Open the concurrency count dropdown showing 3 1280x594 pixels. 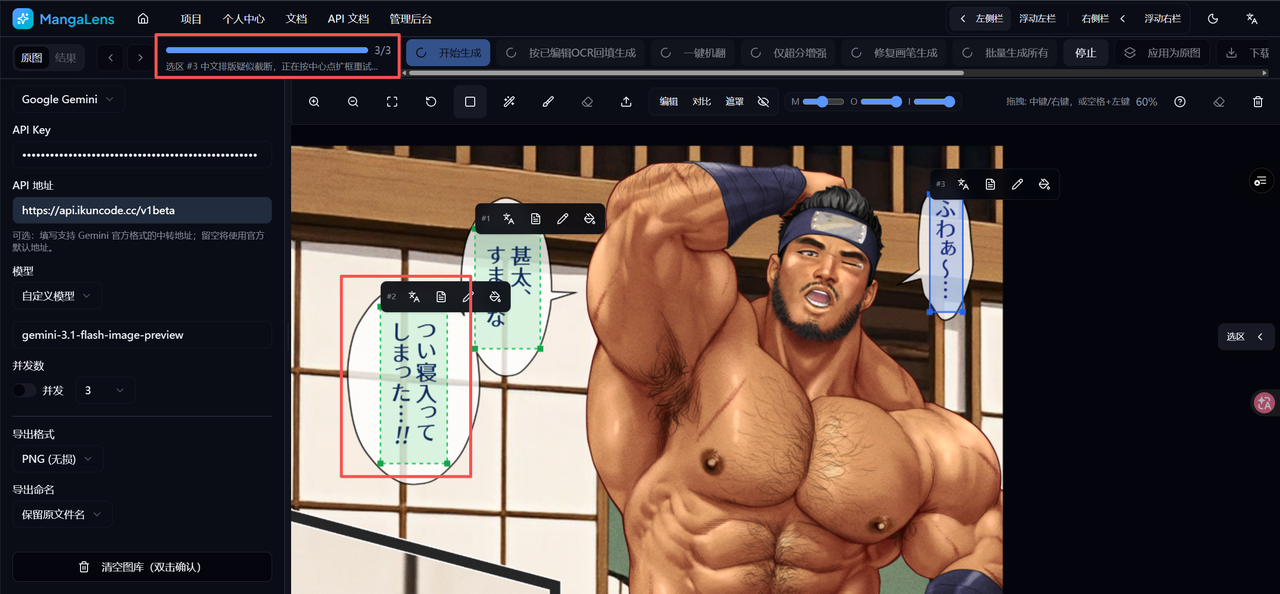[x=105, y=390]
